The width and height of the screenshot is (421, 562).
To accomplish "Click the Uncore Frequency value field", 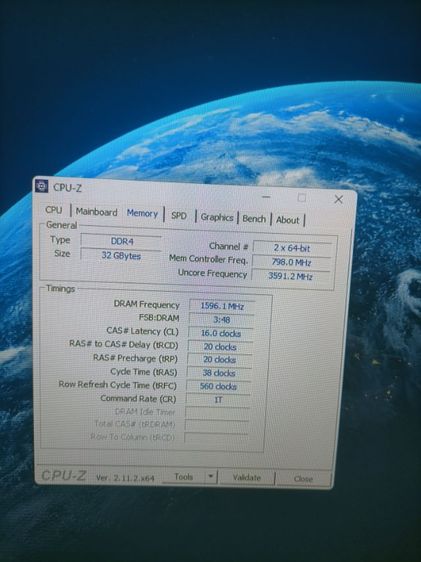I will coord(291,276).
